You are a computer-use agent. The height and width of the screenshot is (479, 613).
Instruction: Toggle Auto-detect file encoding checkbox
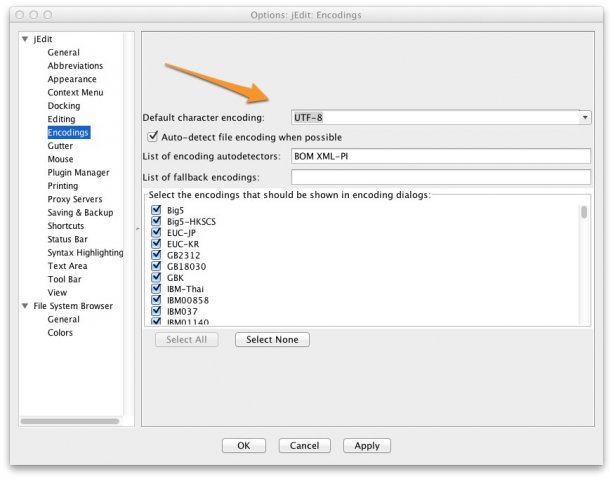152,136
